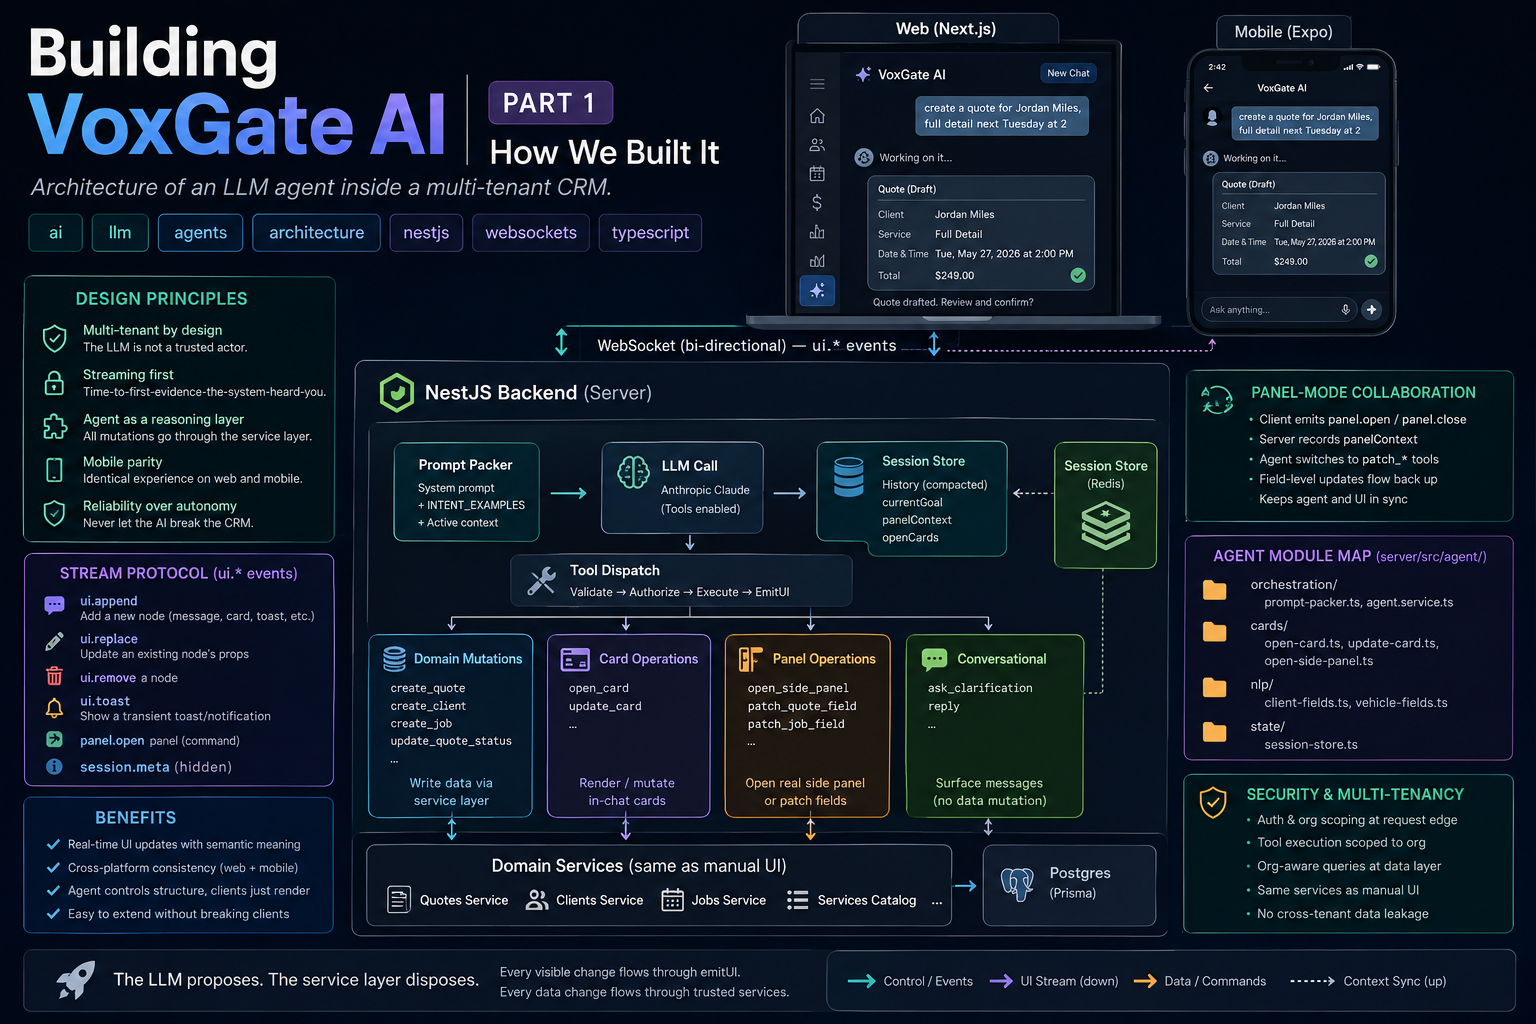Click the cards/ folder icon
1536x1024 pixels.
(x=1214, y=631)
